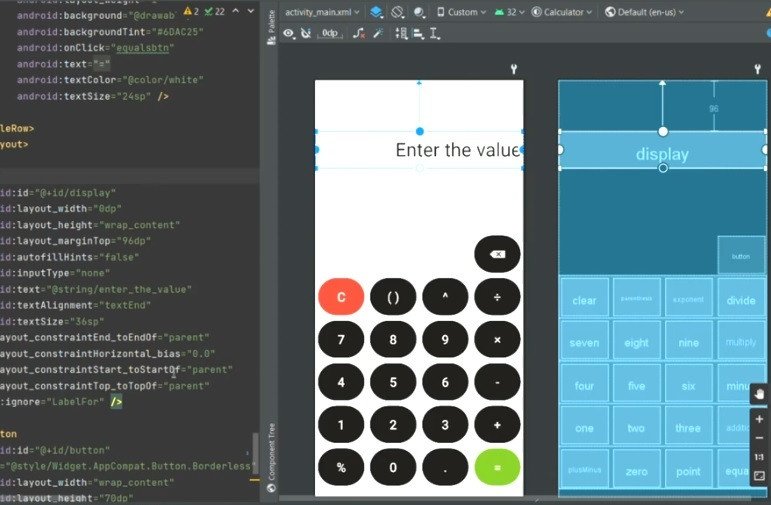Zoom in with the plus icon
Screen dimensions: 771x505
pyautogui.click(x=759, y=420)
